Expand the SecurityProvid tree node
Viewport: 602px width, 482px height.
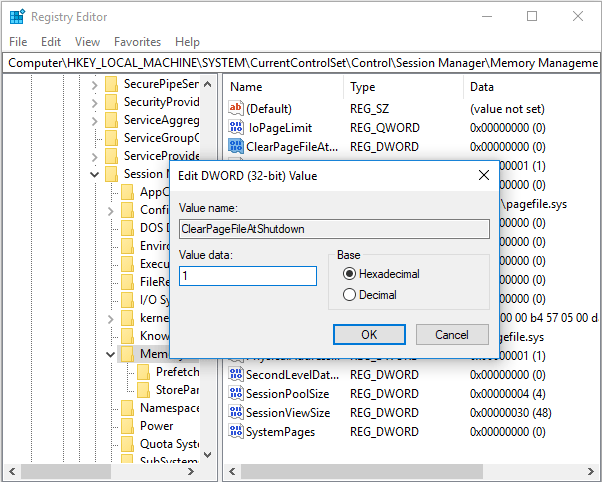point(94,103)
